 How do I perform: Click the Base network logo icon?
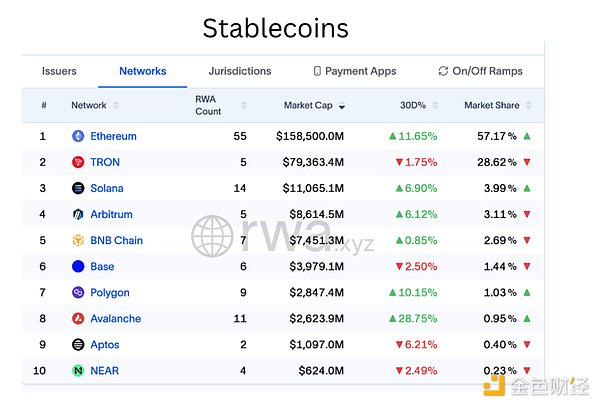coord(78,266)
